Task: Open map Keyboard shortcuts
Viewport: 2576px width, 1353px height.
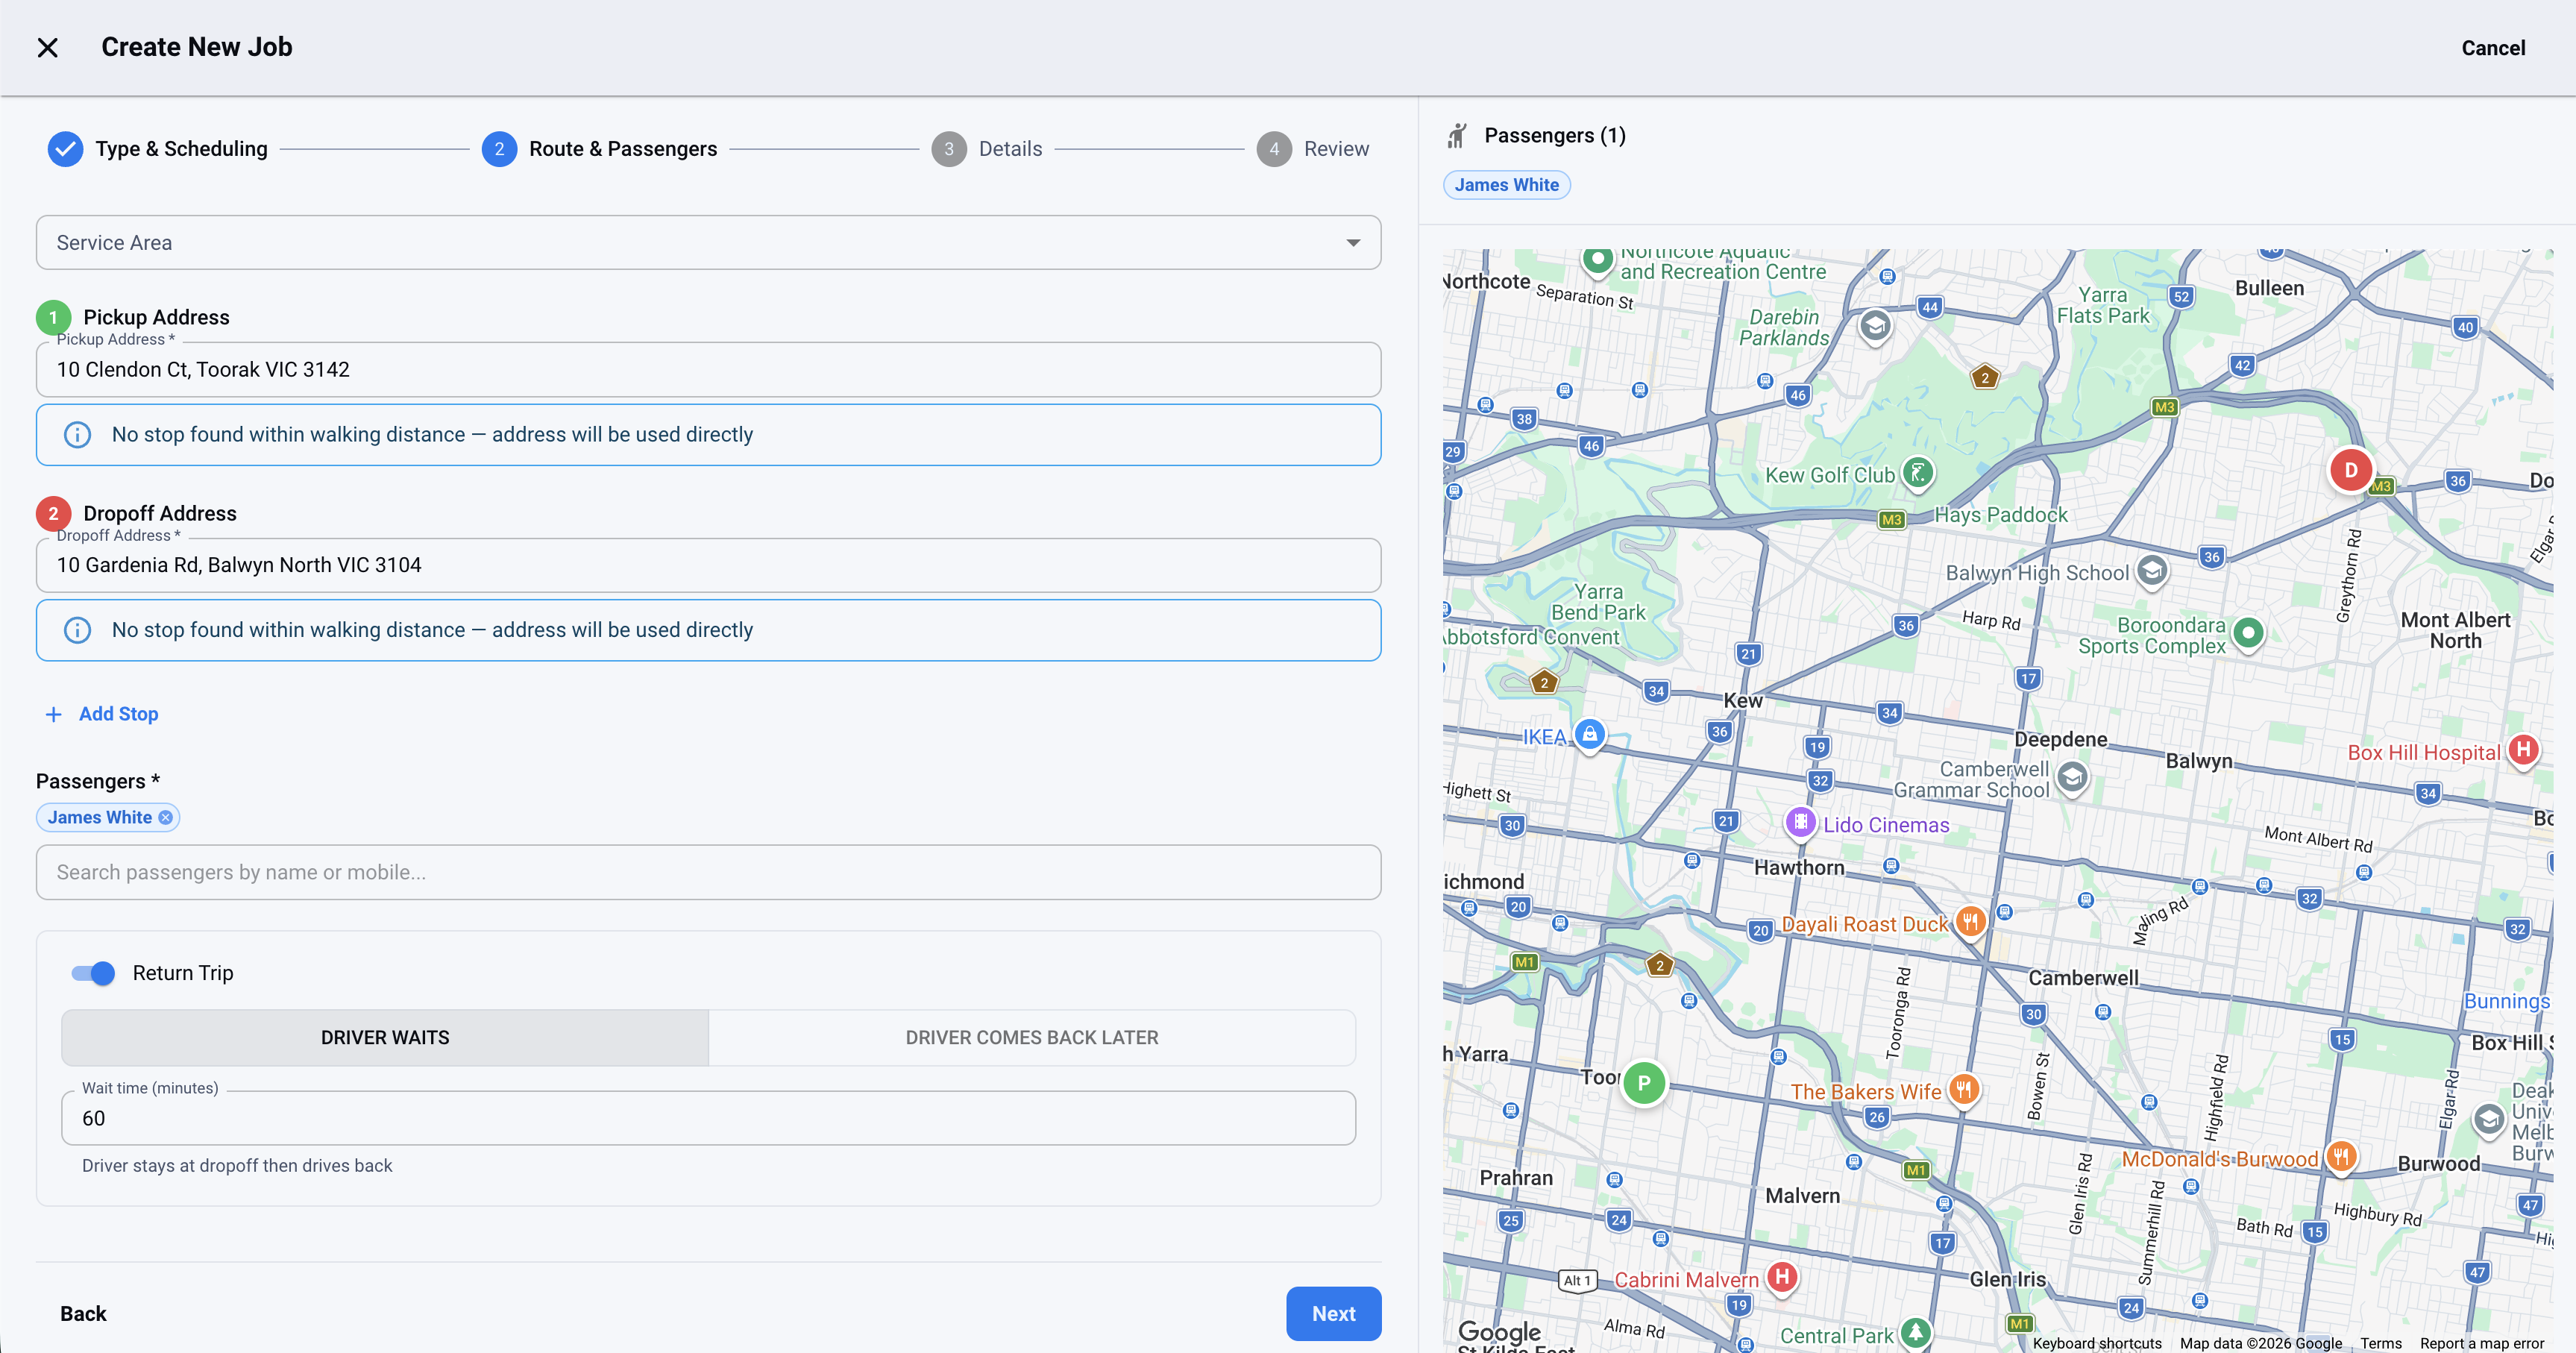Action: (x=2096, y=1343)
